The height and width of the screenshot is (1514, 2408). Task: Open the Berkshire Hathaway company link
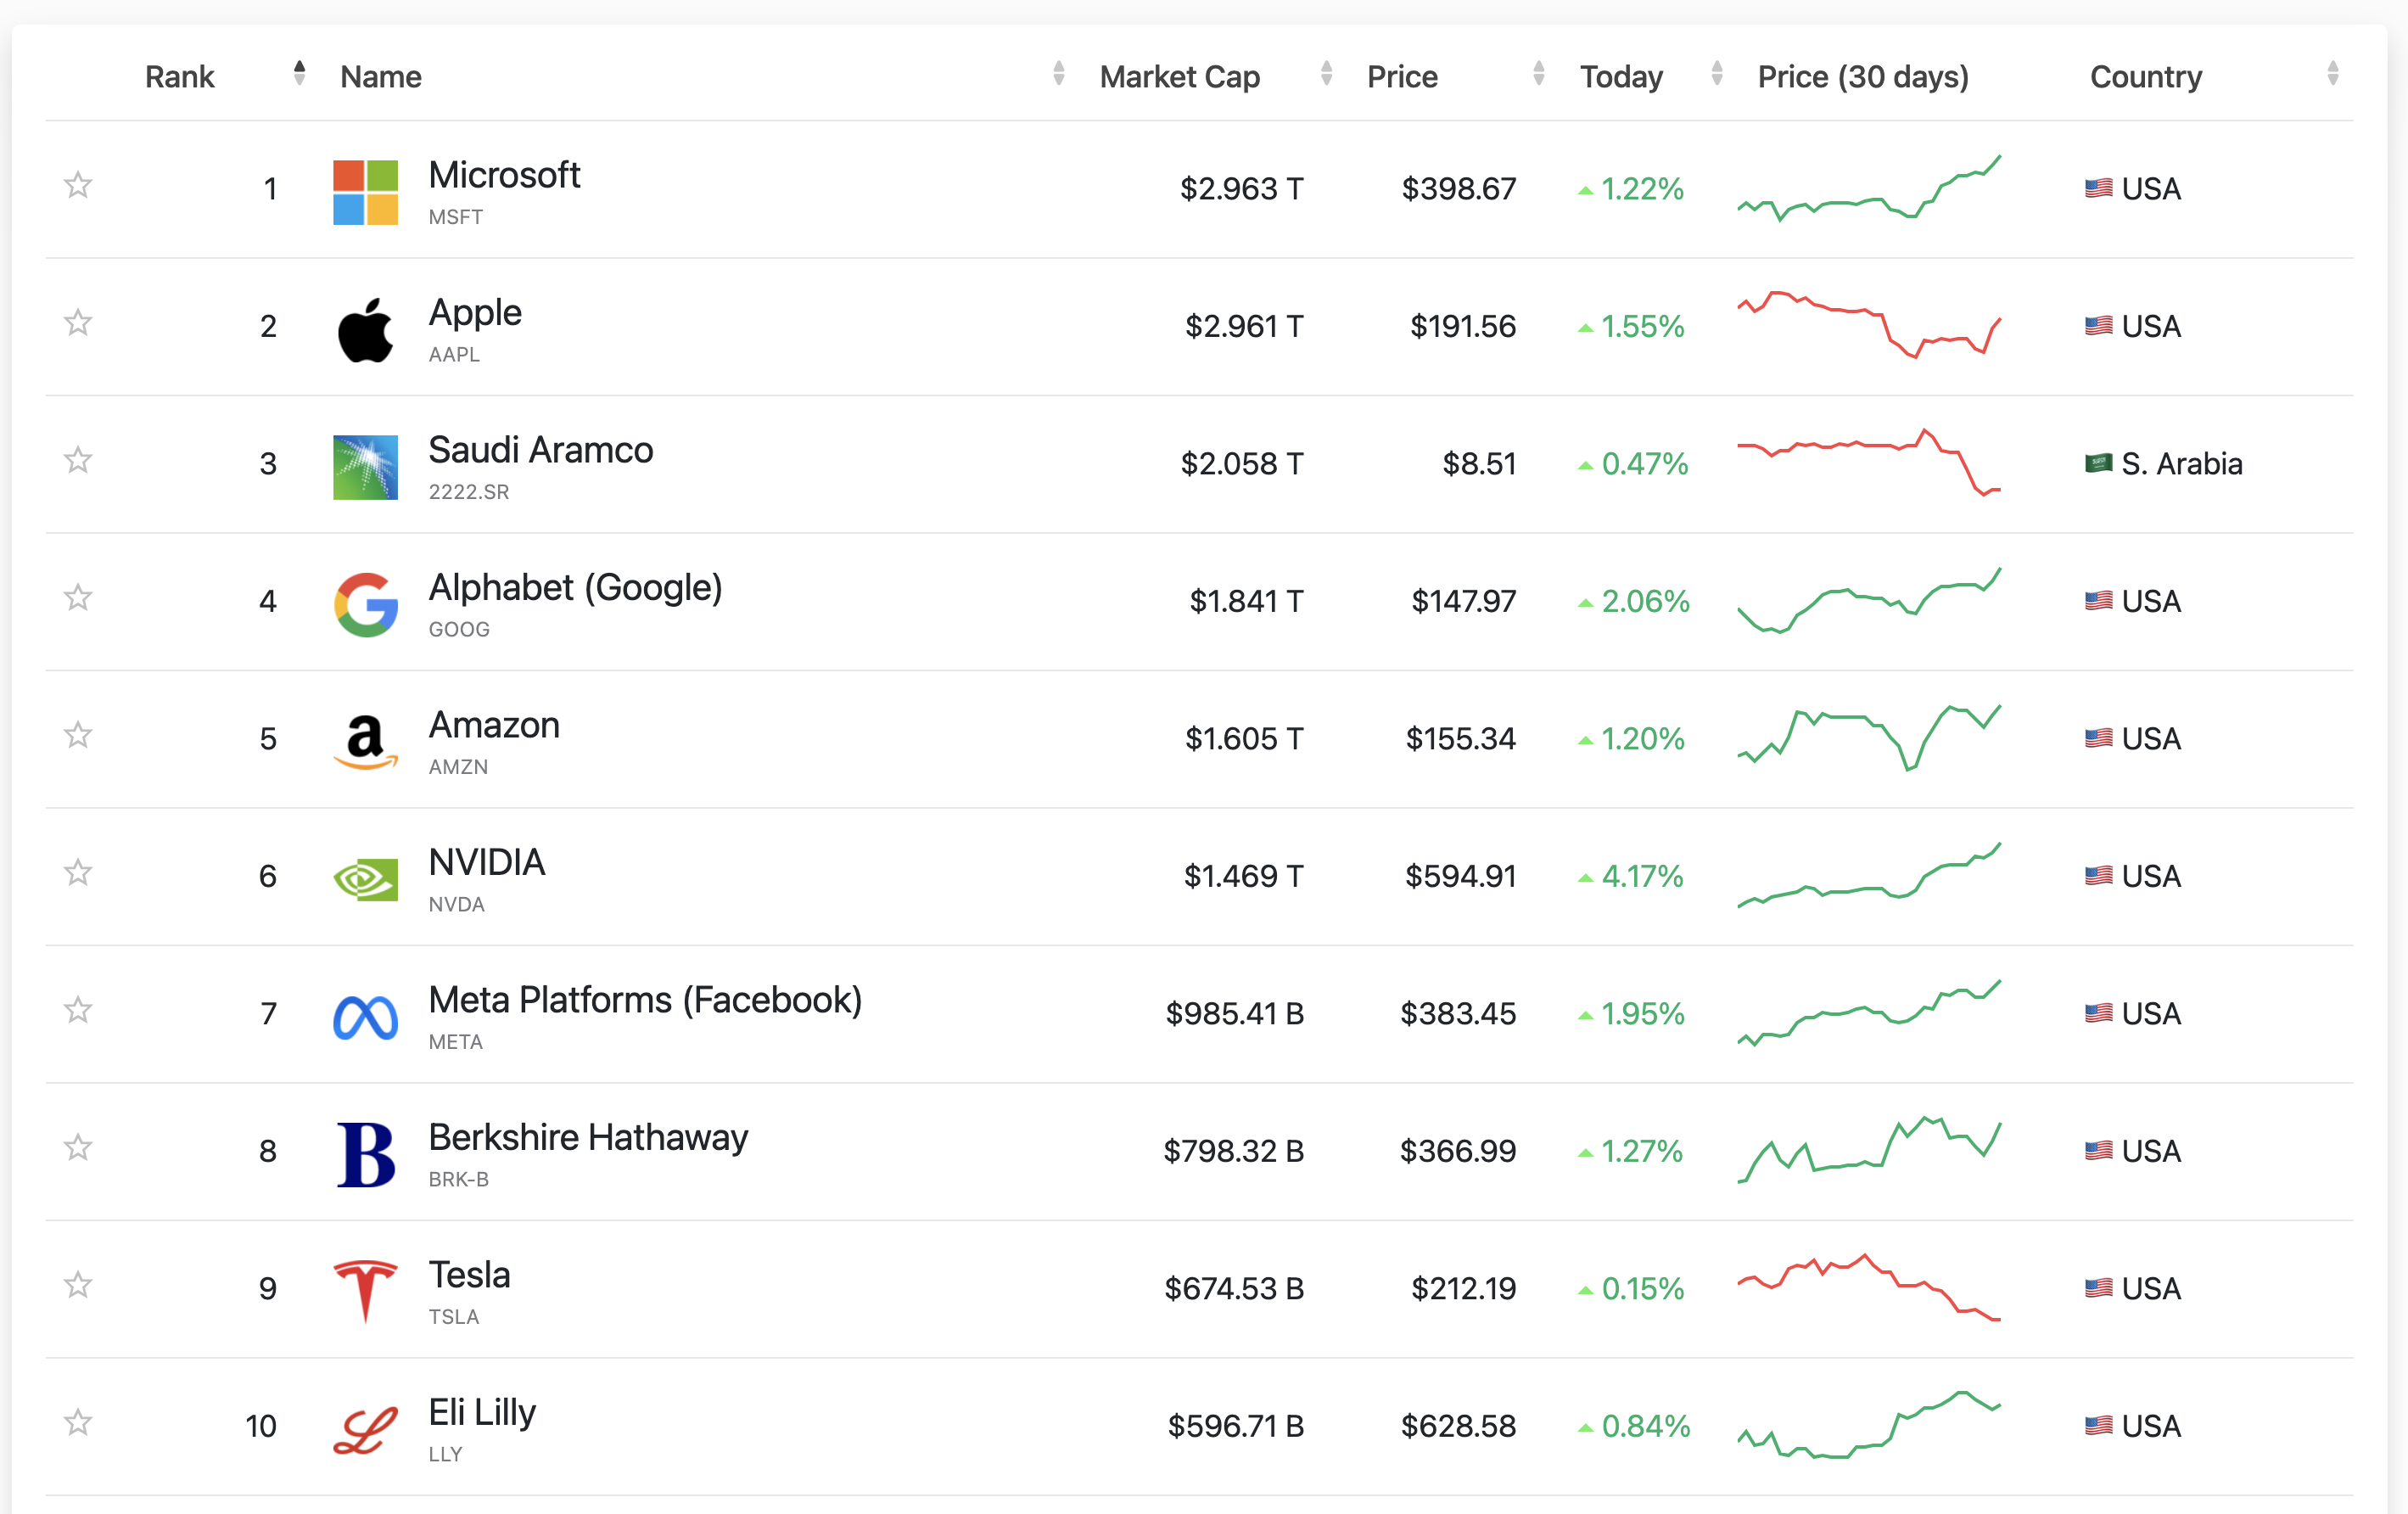pos(588,1138)
